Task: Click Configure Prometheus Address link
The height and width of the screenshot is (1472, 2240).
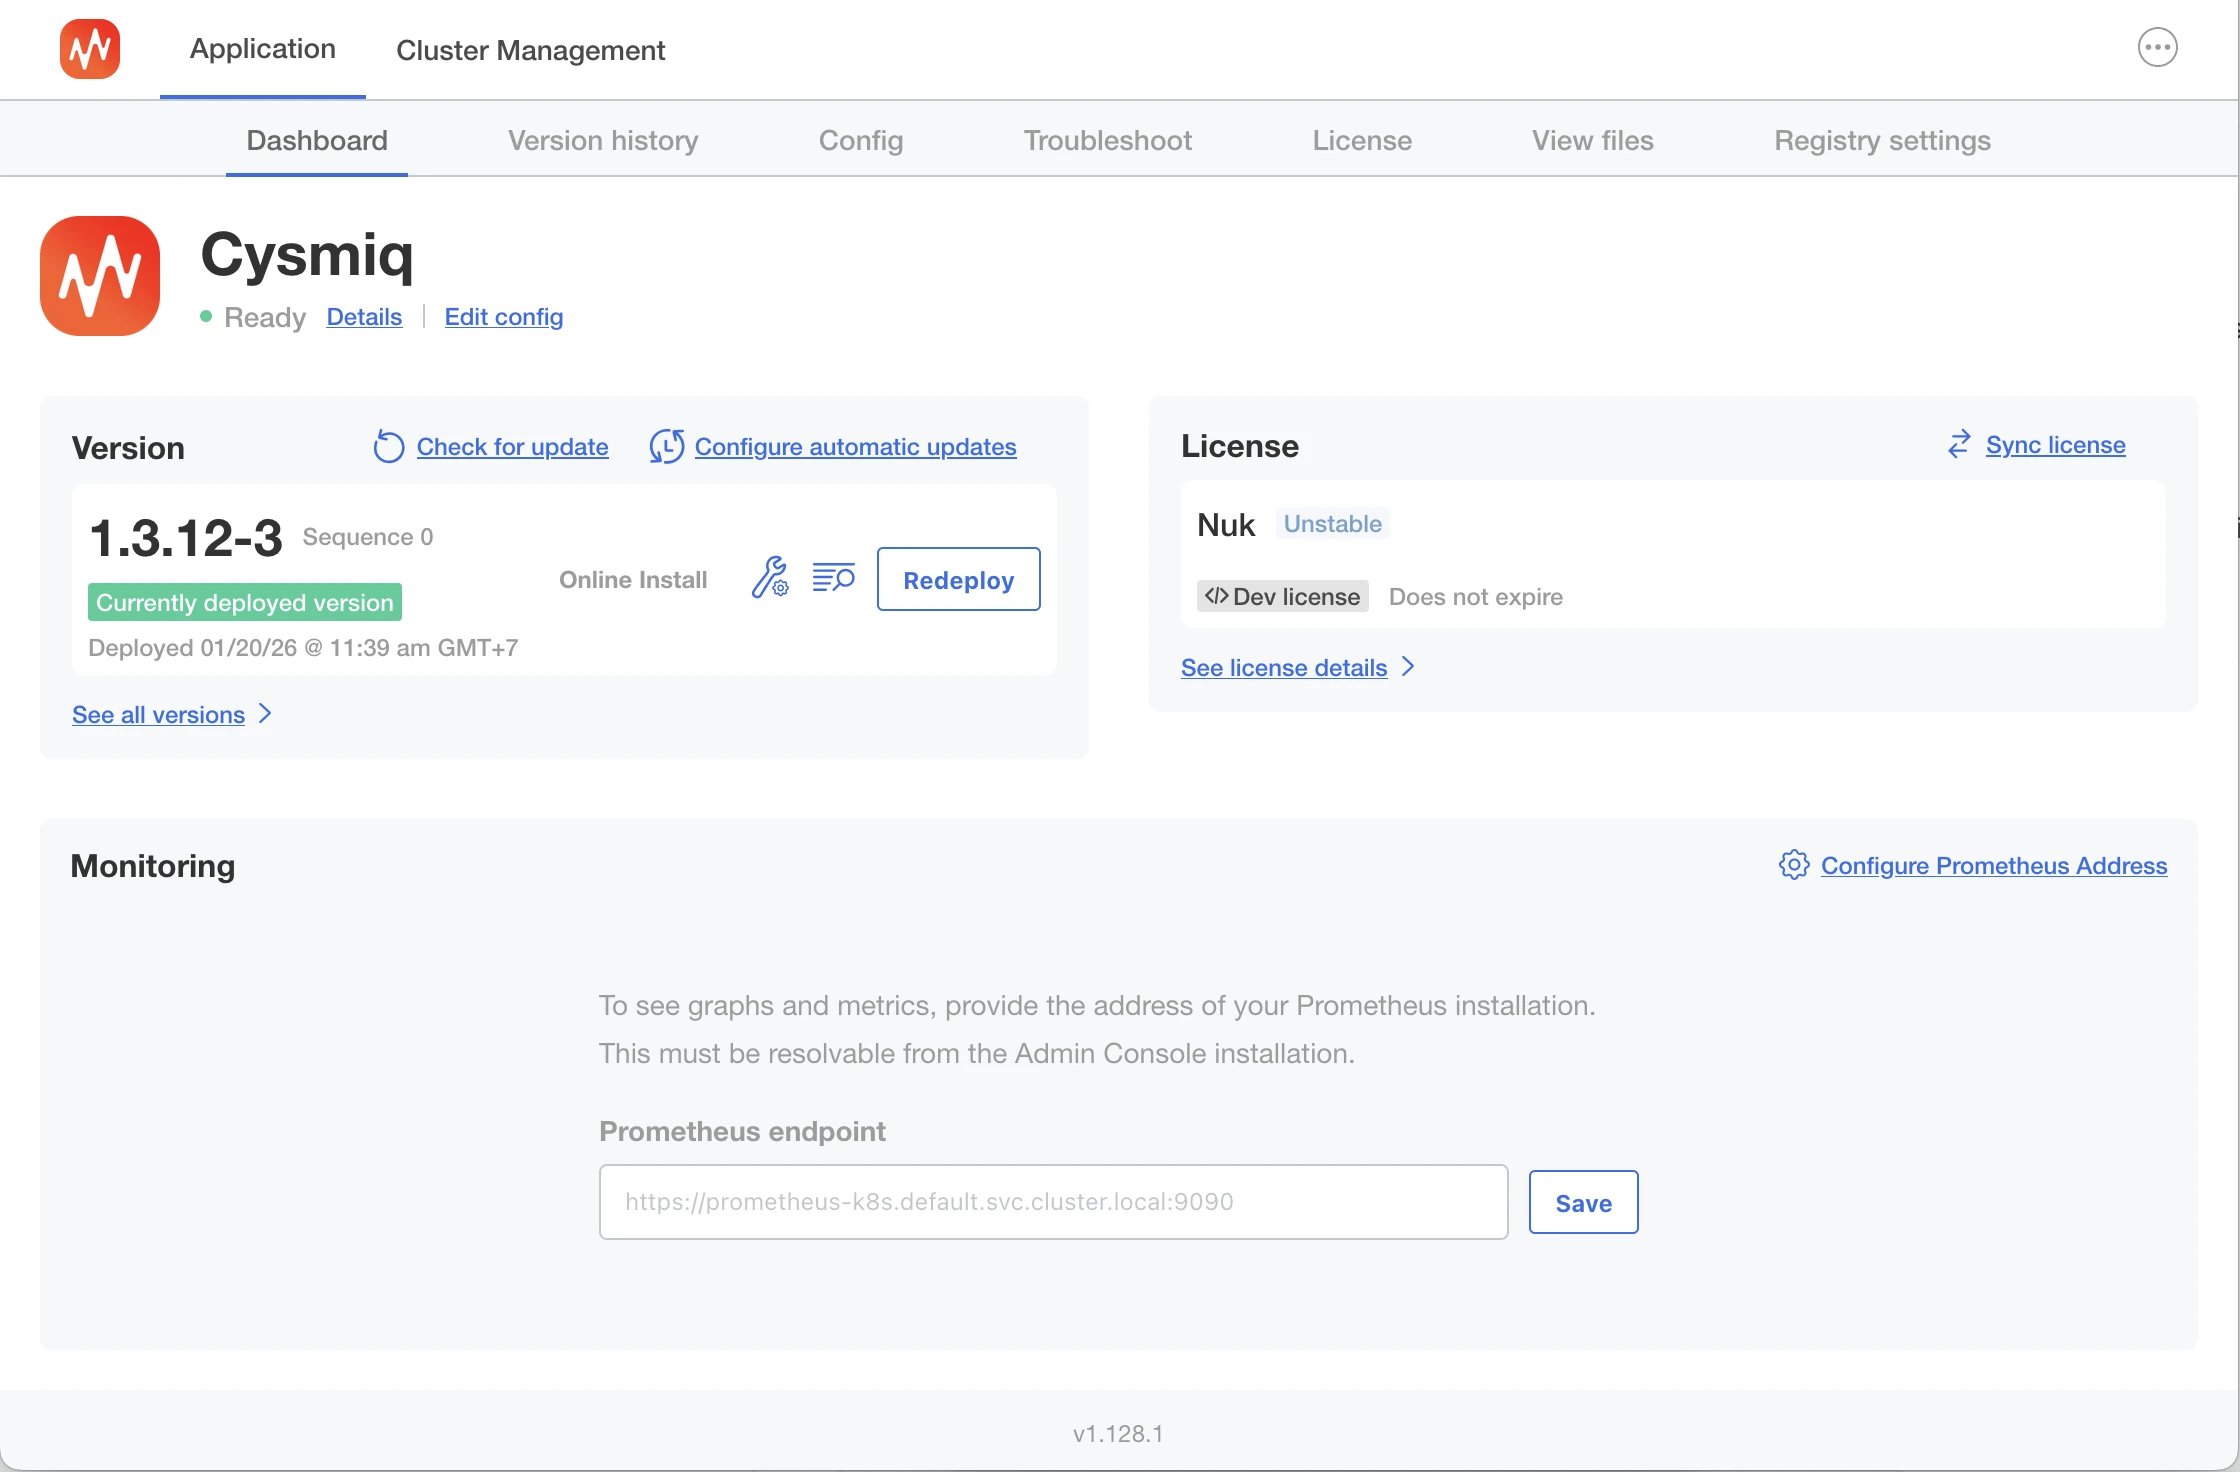Action: [x=1994, y=865]
